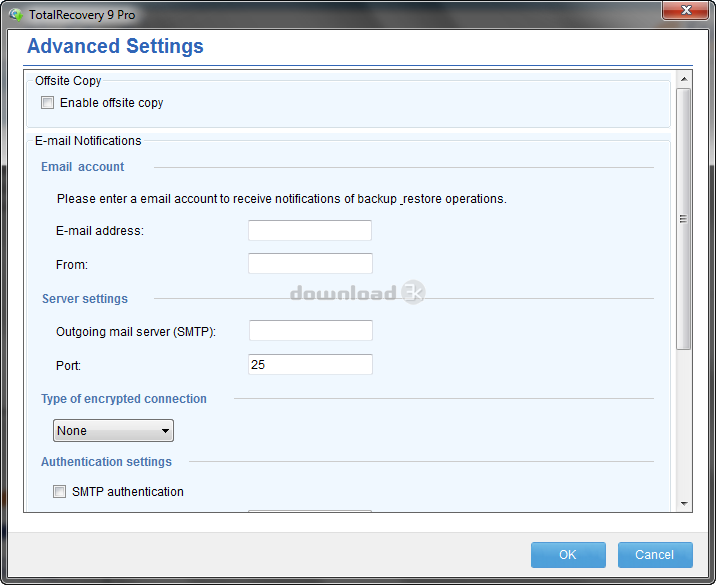Click the Outgoing mail server (SMTP) field
This screenshot has width=716, height=585.
coord(310,331)
